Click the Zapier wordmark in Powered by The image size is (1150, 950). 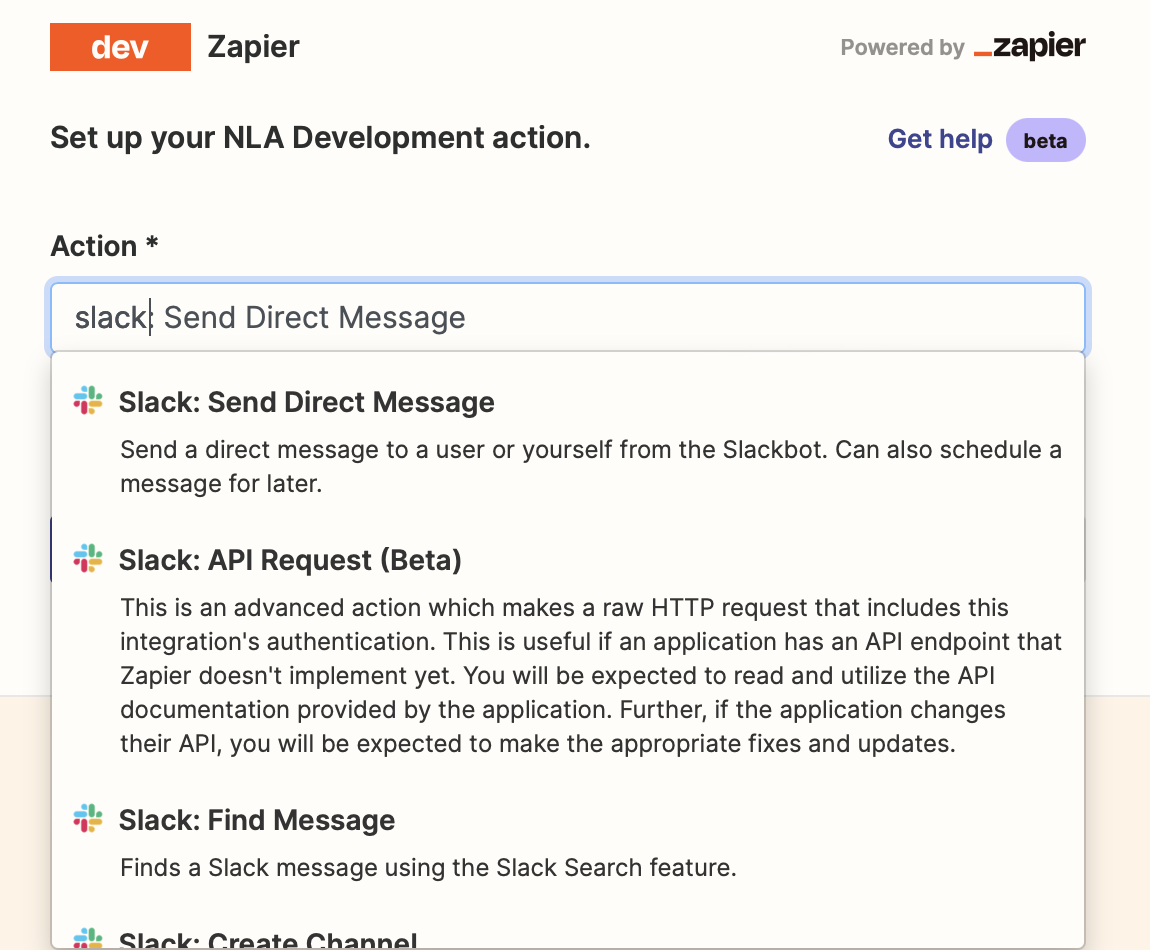(1030, 46)
